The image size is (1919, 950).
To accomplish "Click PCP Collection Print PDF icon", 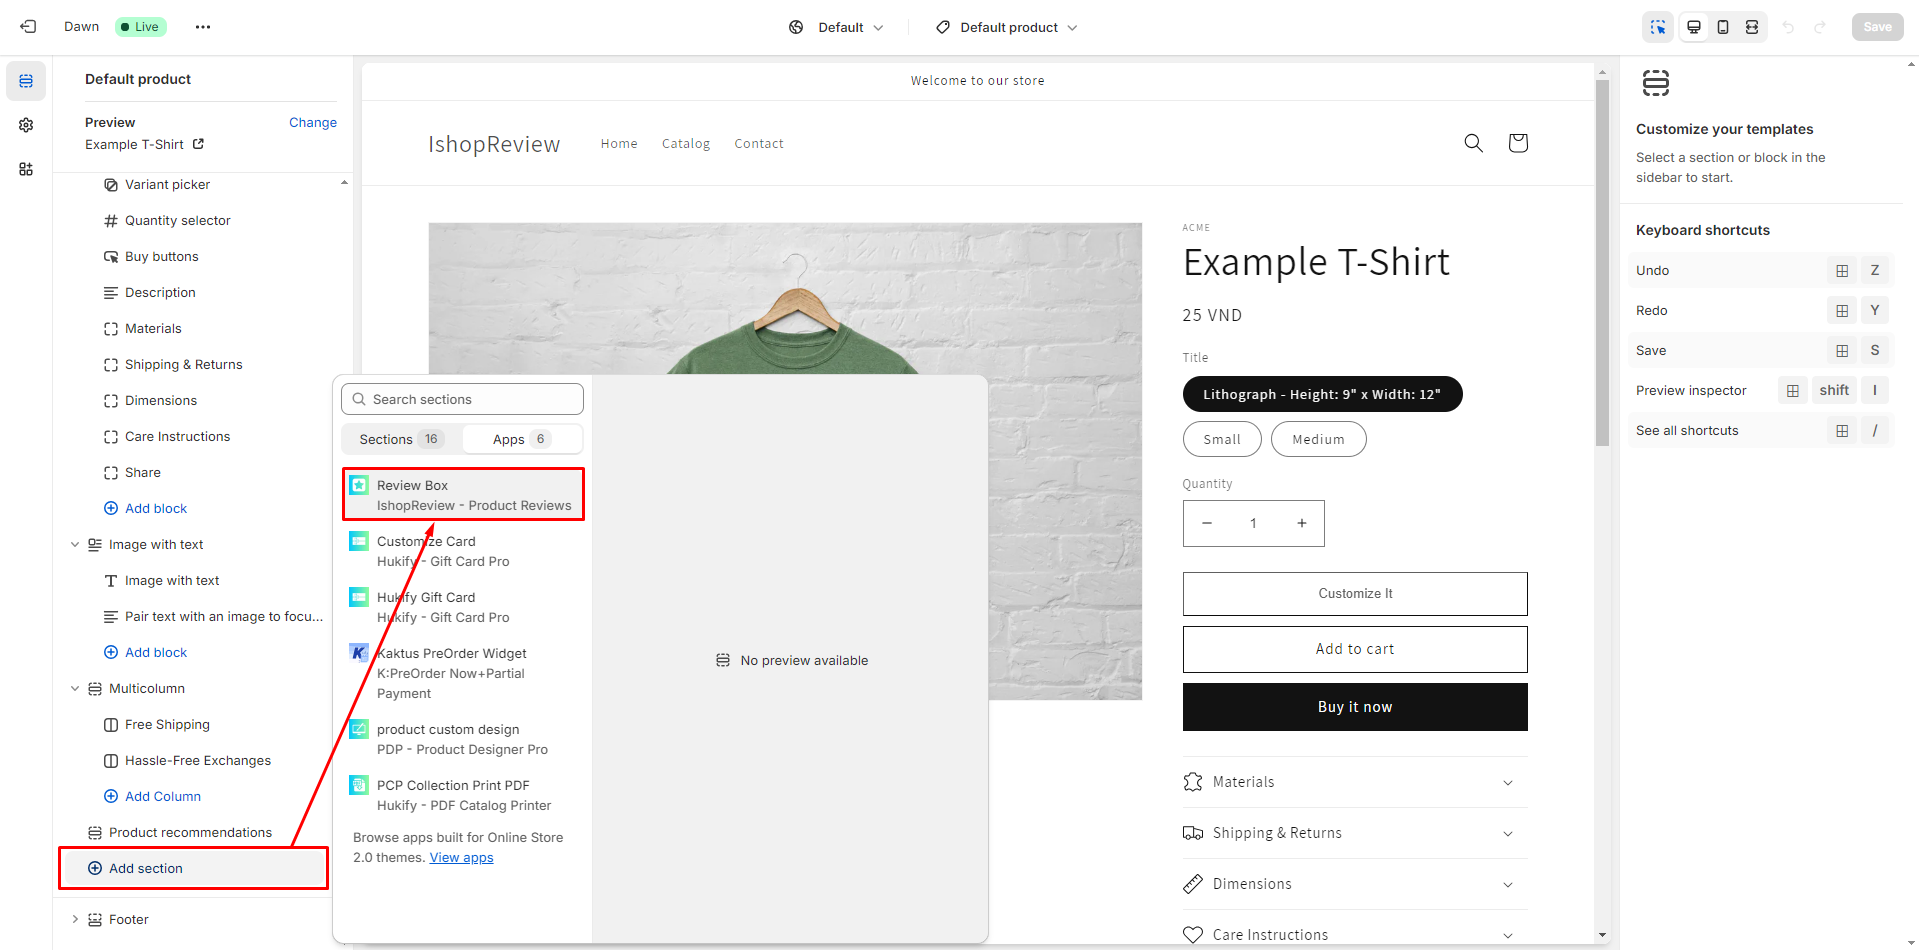I will coord(359,785).
